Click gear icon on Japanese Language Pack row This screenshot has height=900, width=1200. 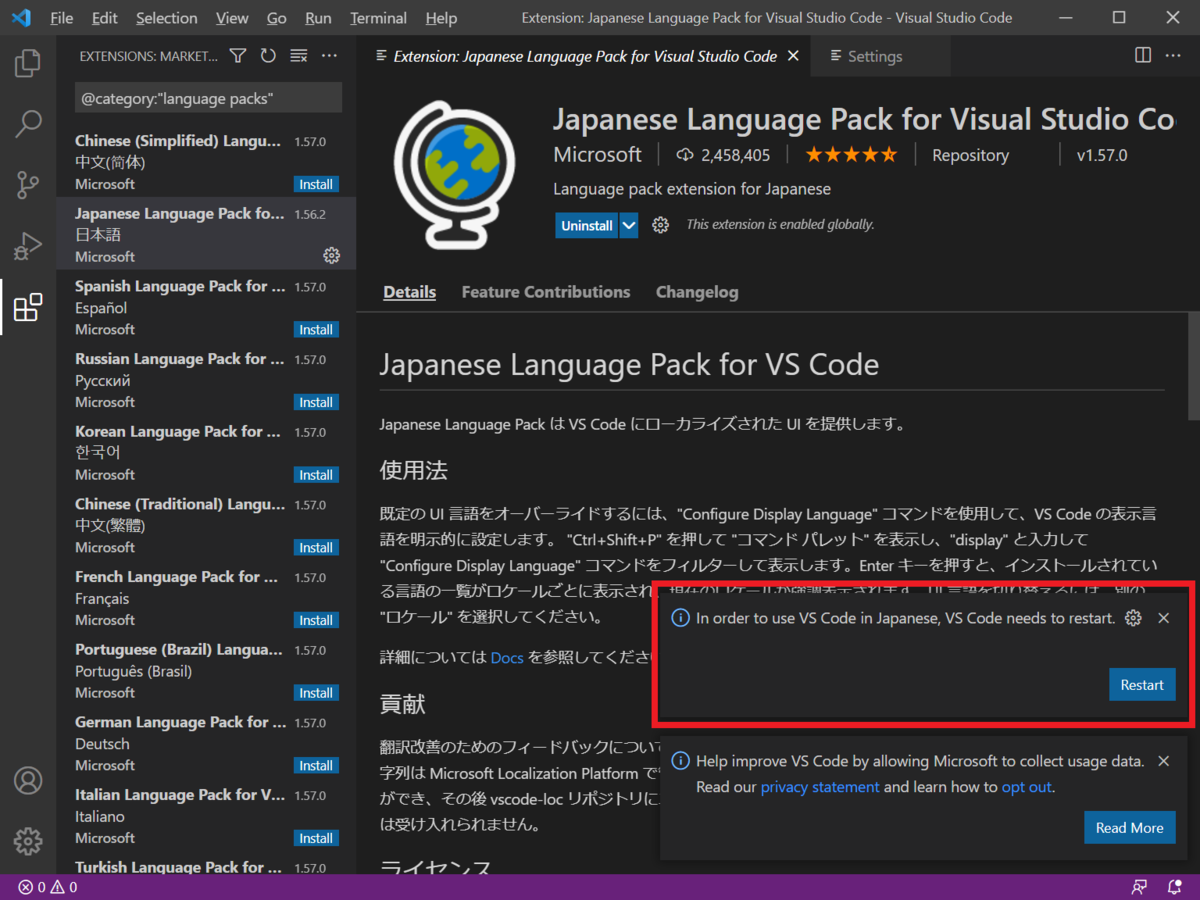tap(332, 256)
